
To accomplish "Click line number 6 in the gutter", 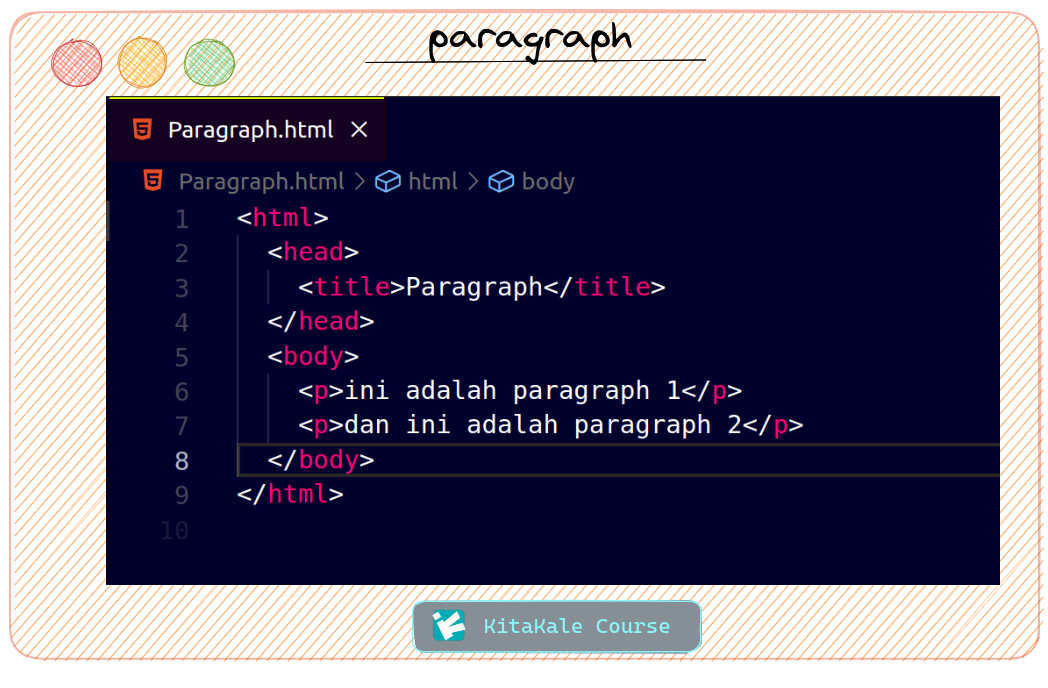I will [x=182, y=392].
